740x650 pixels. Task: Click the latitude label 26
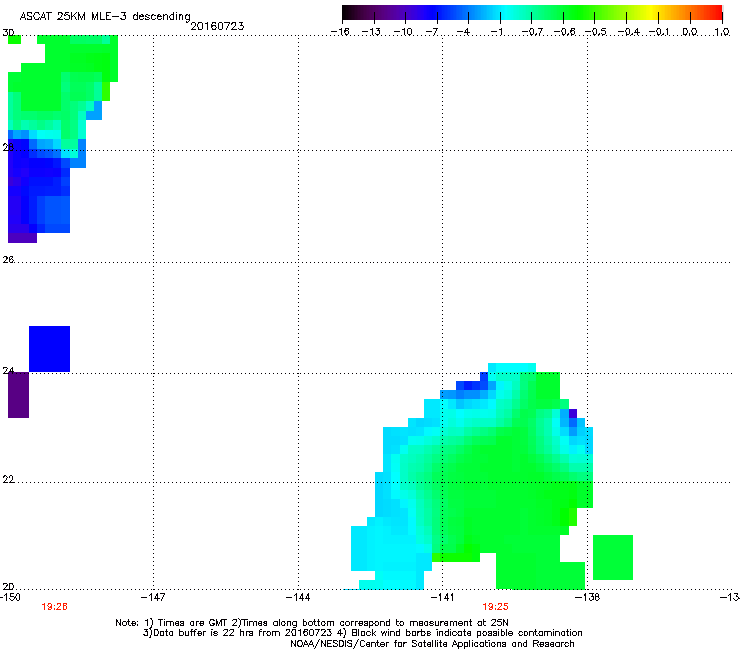point(8,260)
